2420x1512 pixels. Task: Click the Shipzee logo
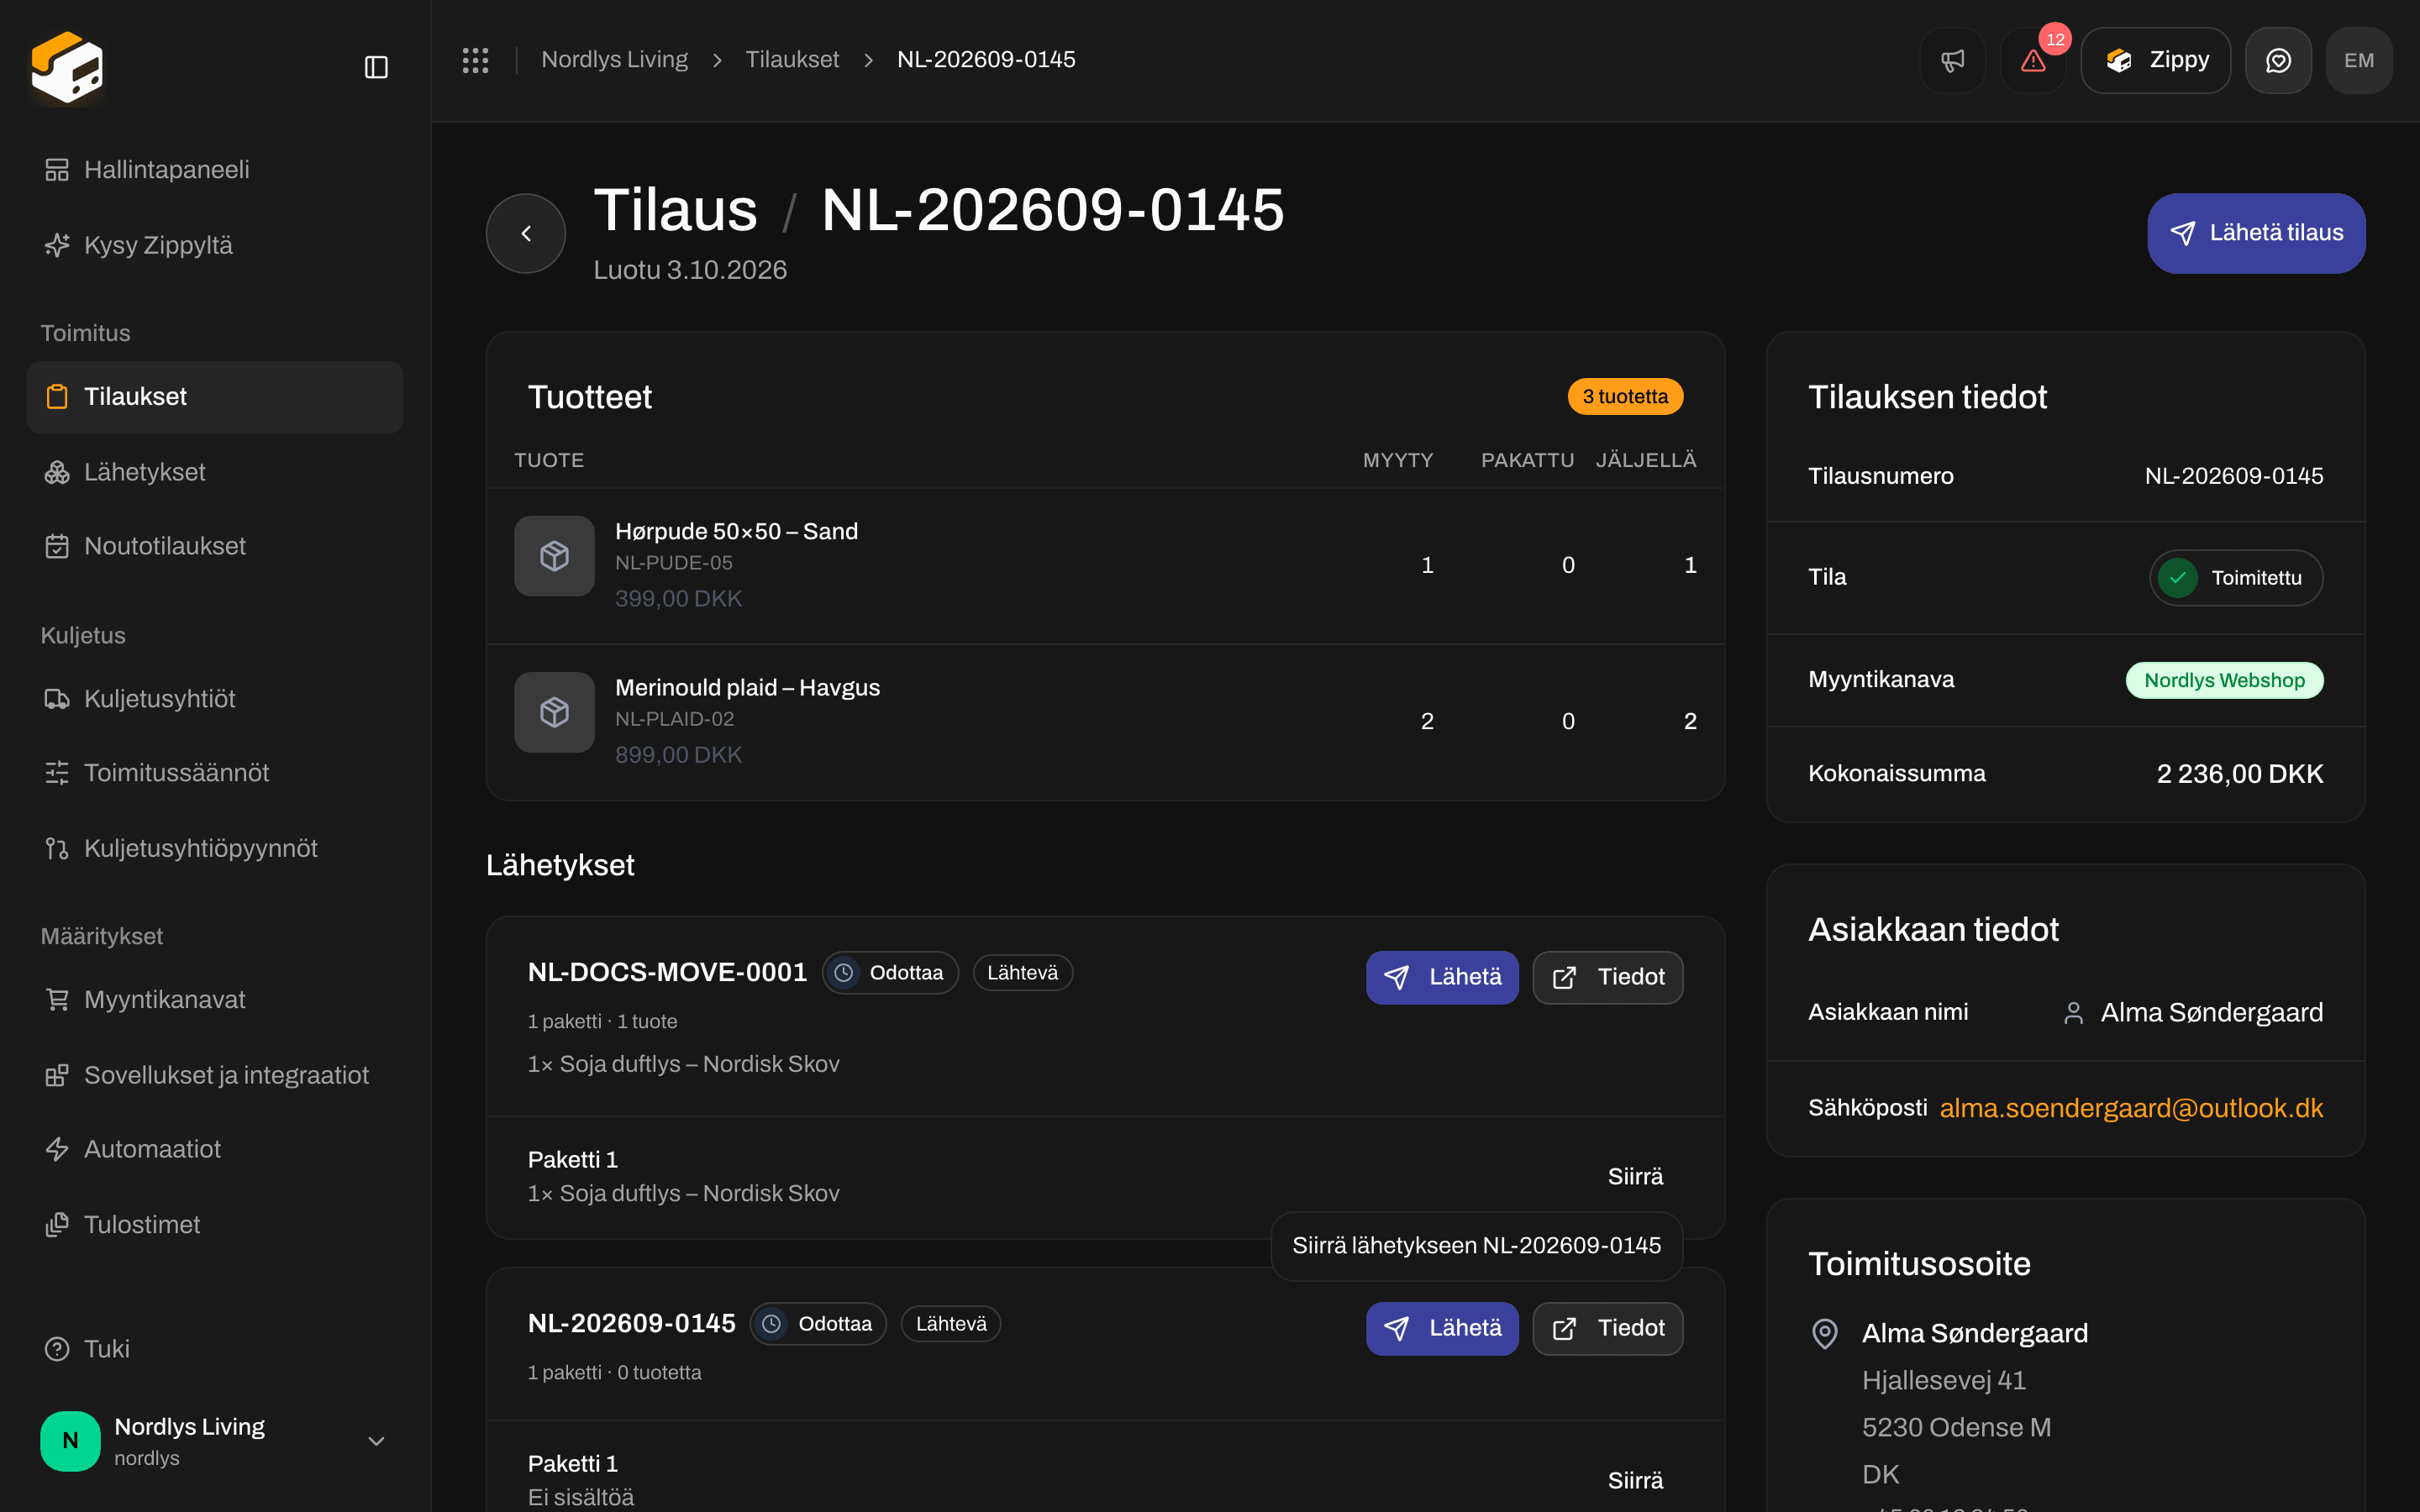pos(67,67)
